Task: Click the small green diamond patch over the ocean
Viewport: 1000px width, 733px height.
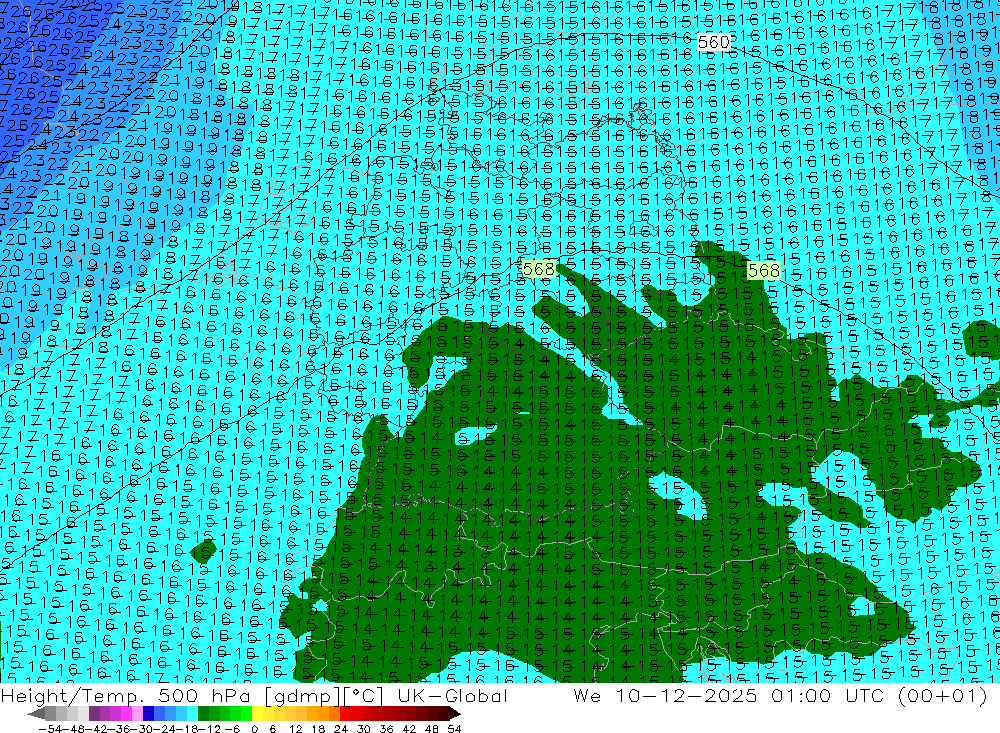Action: tap(203, 551)
